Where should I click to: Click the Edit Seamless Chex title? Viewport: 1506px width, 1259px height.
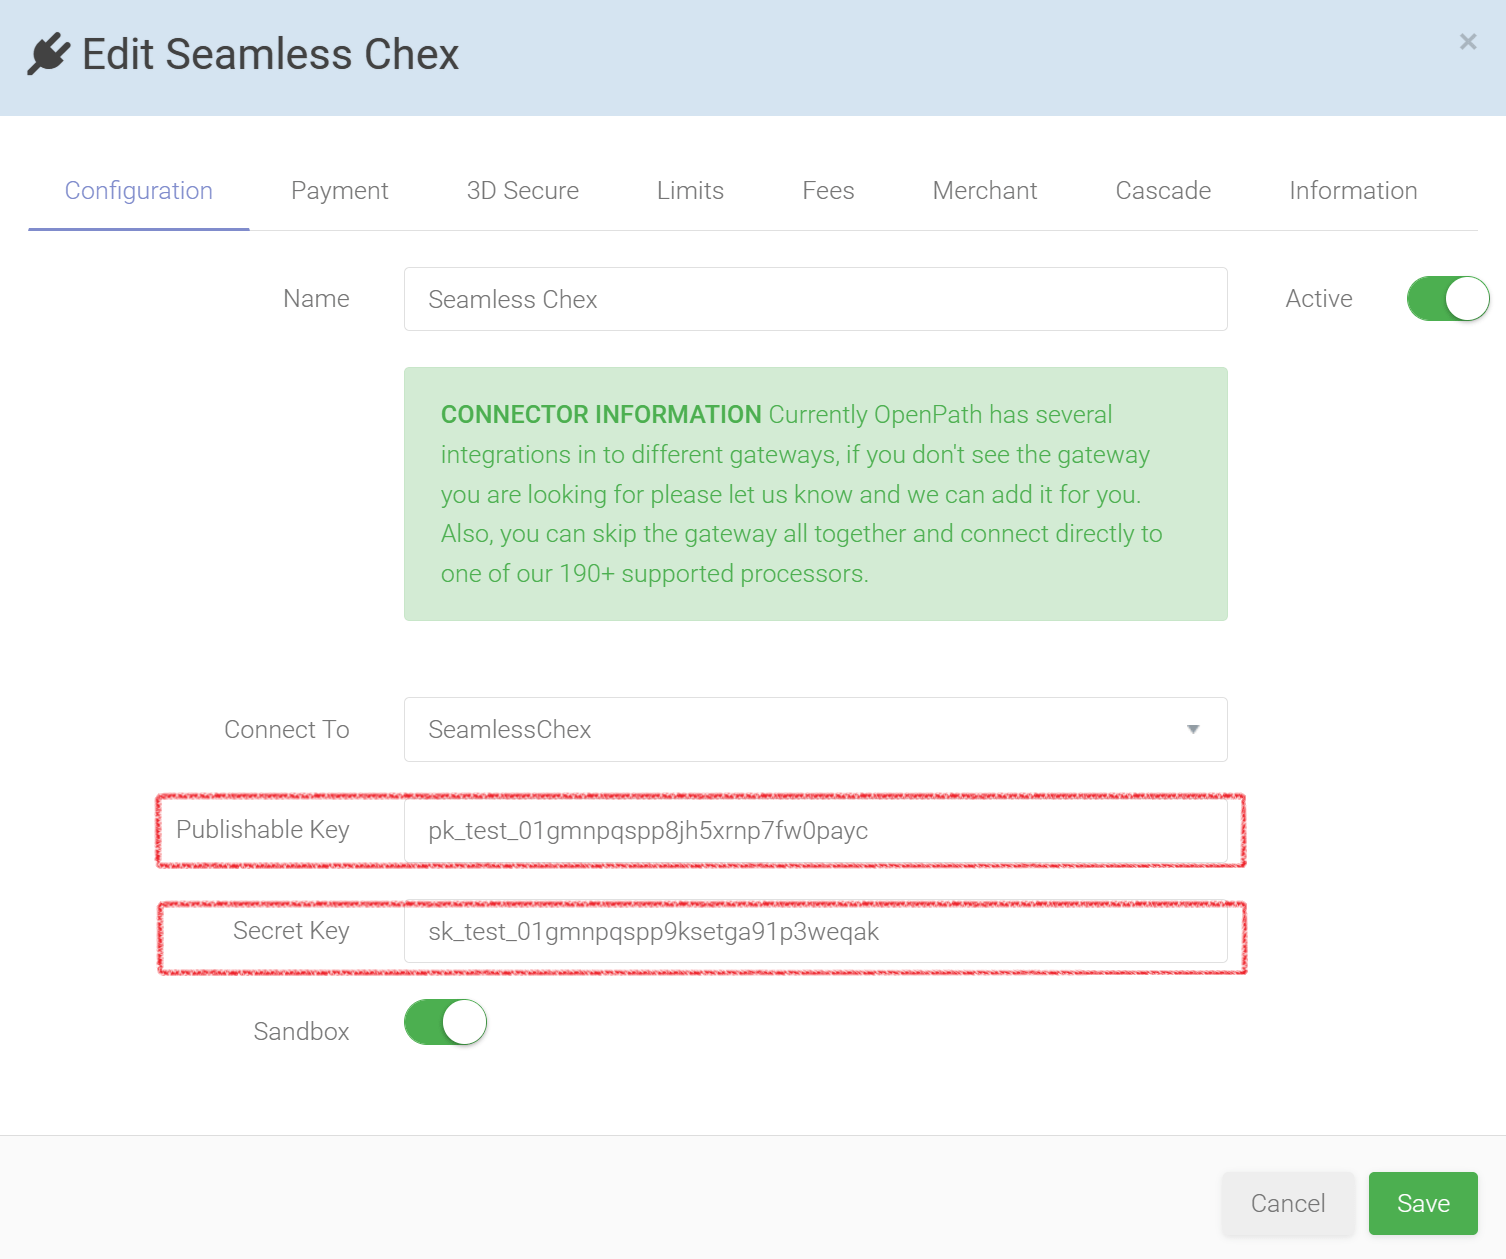coord(270,54)
